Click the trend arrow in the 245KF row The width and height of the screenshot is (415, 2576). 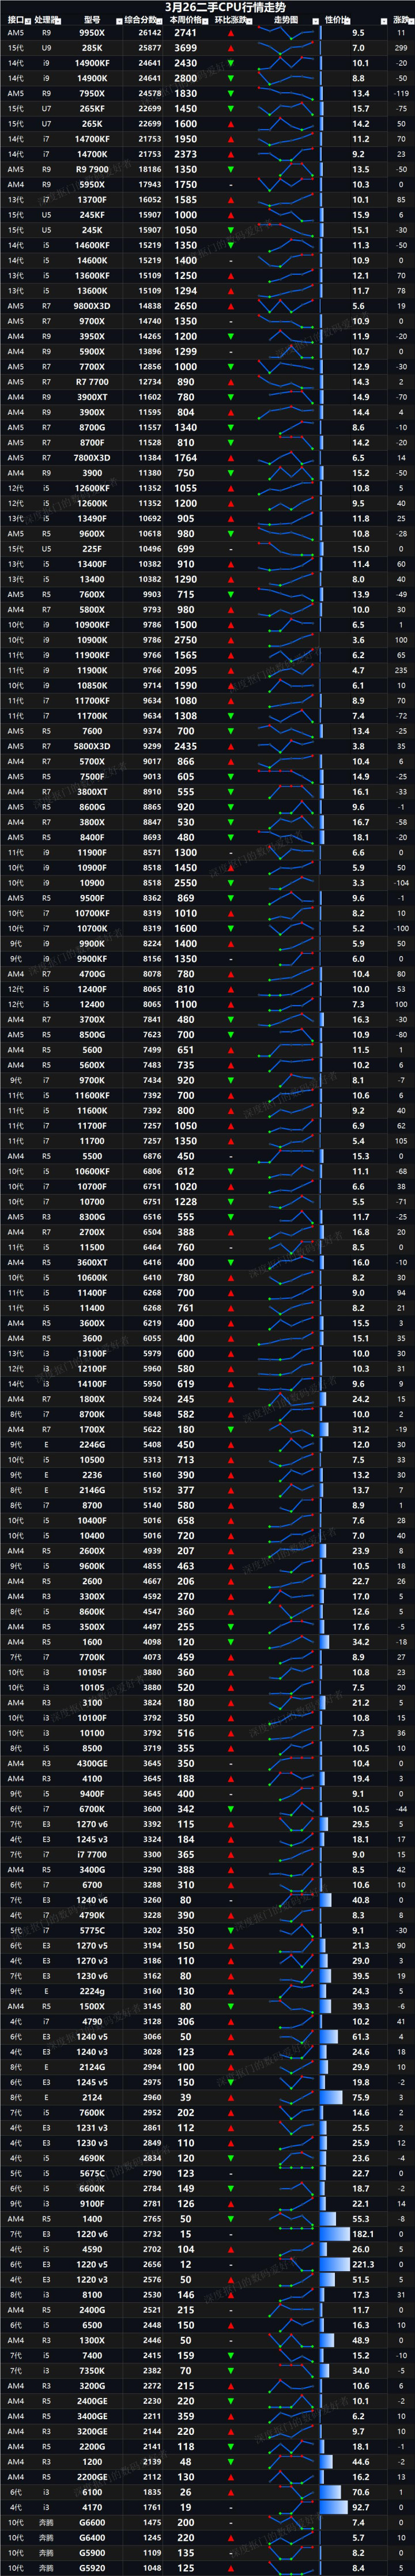point(231,215)
